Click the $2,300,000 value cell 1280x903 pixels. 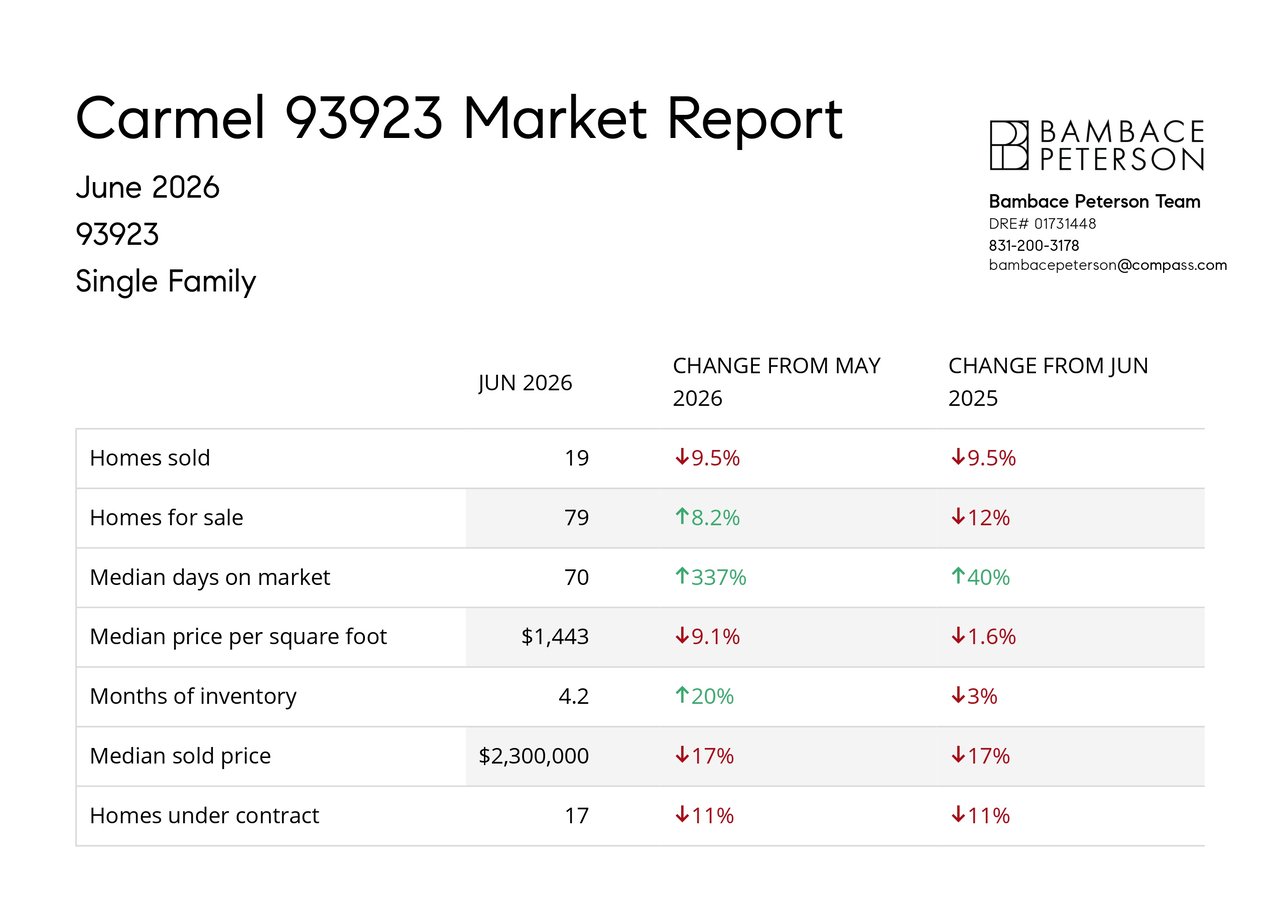pyautogui.click(x=534, y=756)
